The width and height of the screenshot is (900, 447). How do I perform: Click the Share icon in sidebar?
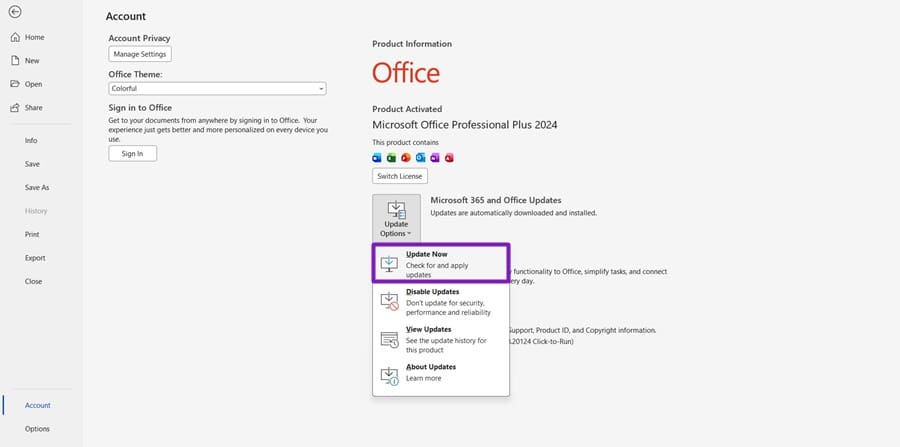[x=15, y=107]
